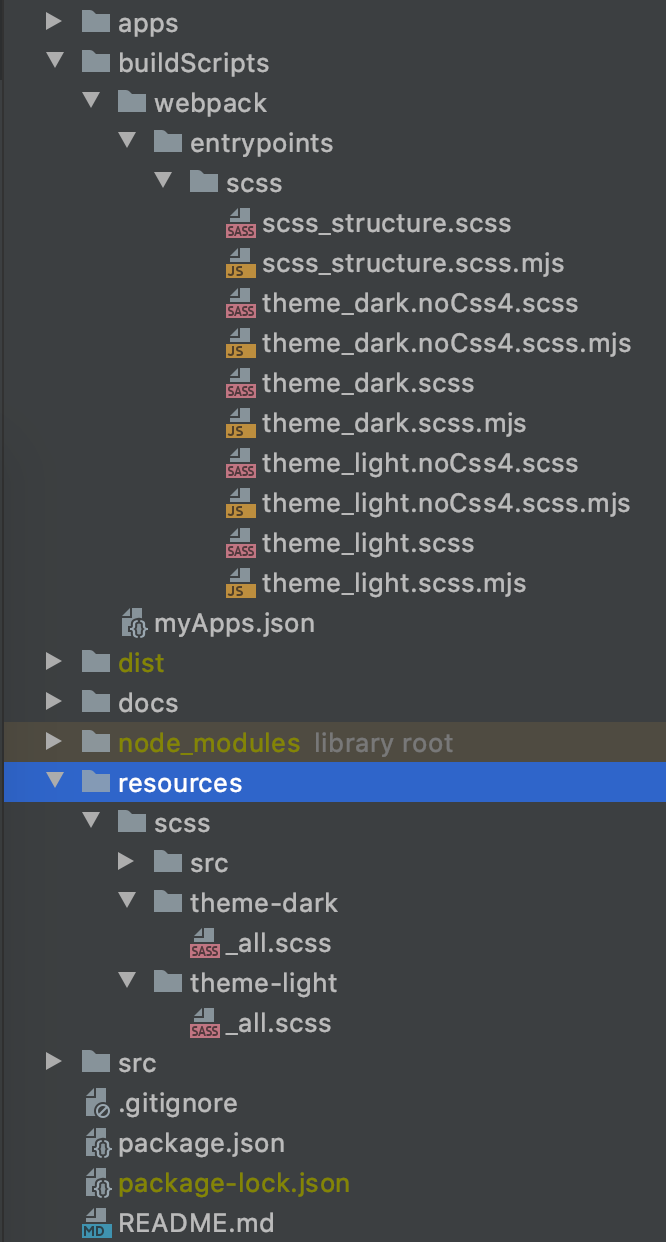Image resolution: width=666 pixels, height=1242 pixels.
Task: Select the highlighted resources folder name
Action: click(180, 783)
